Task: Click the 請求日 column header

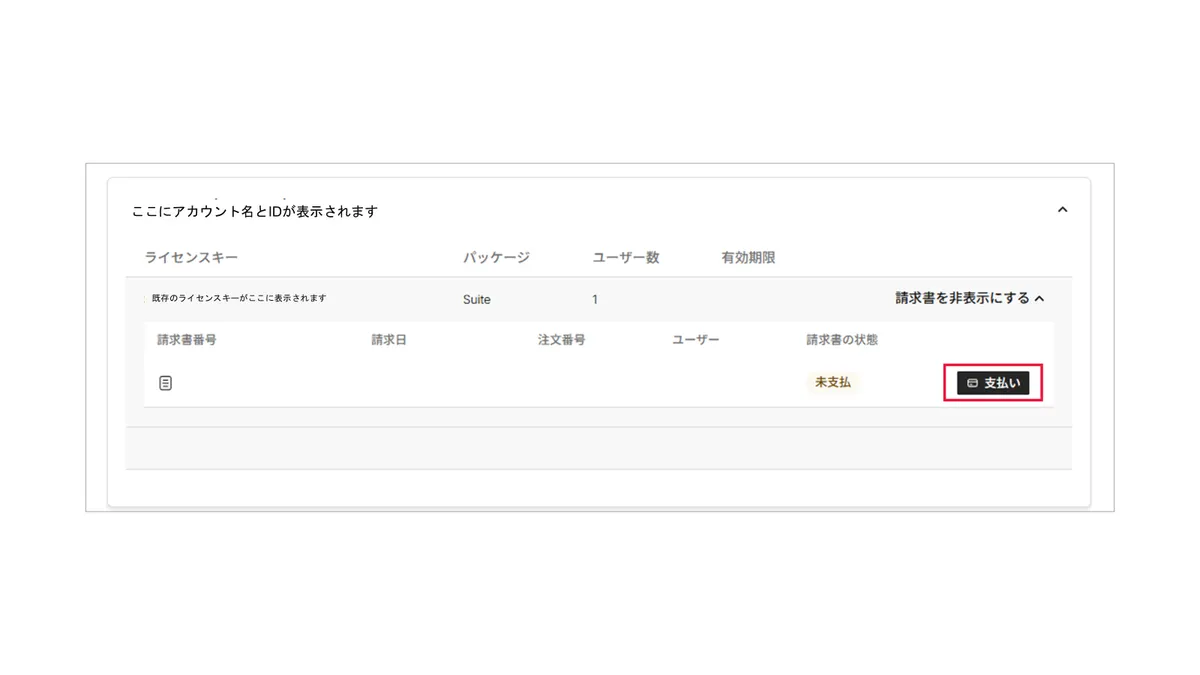Action: (389, 340)
